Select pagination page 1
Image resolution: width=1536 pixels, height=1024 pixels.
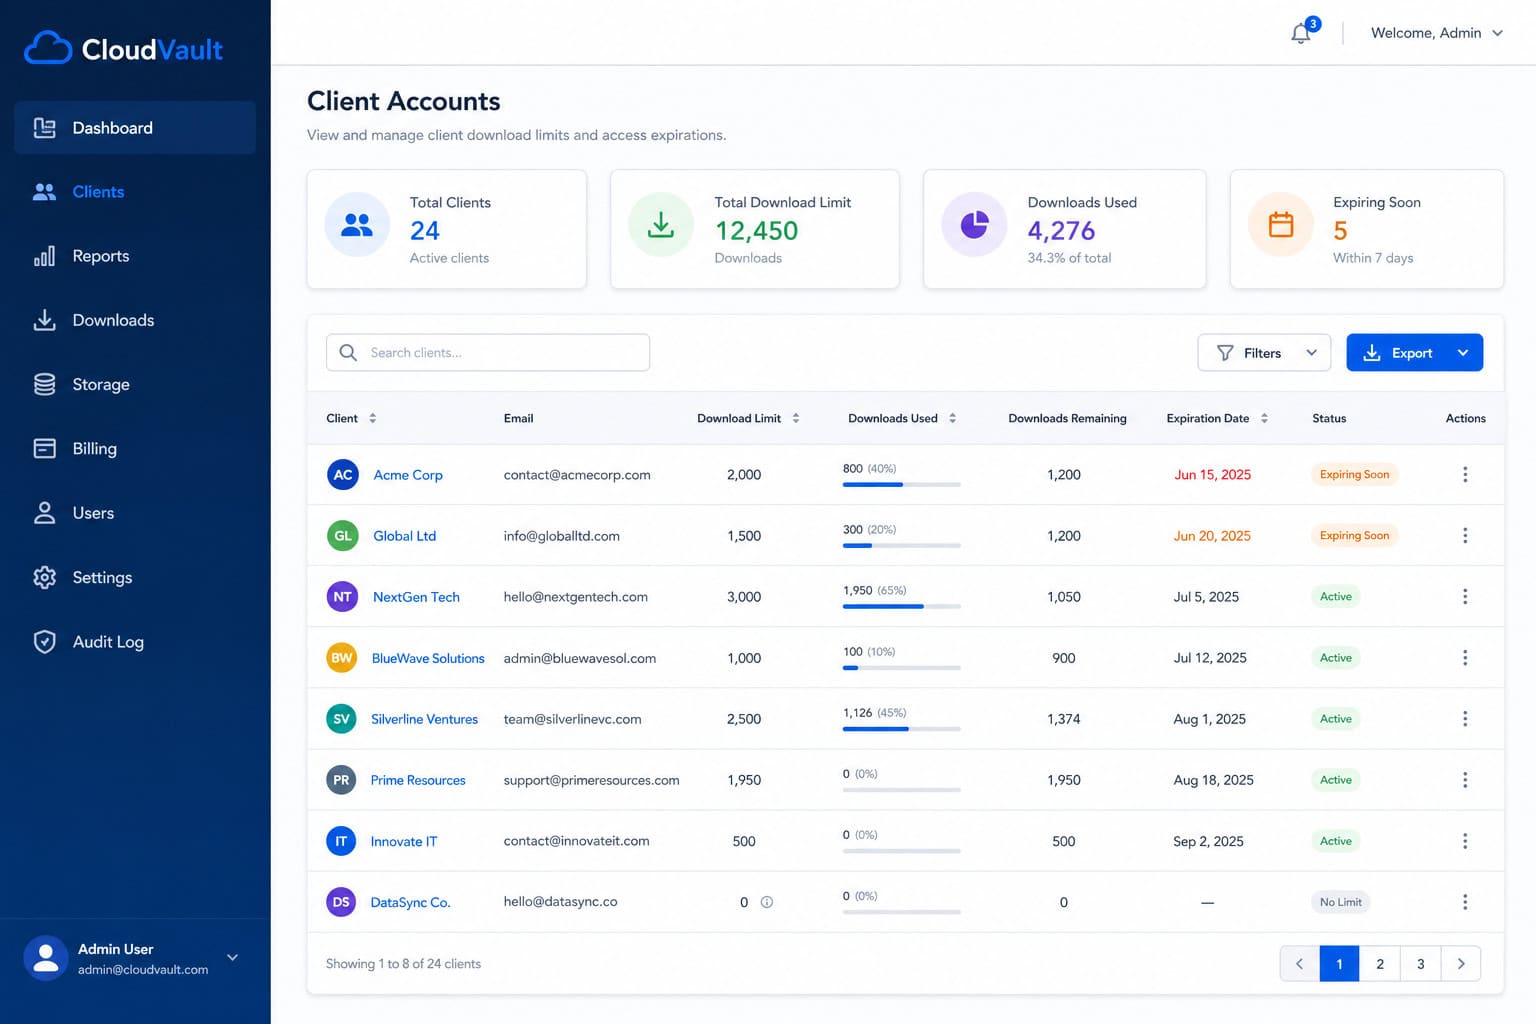click(1339, 964)
